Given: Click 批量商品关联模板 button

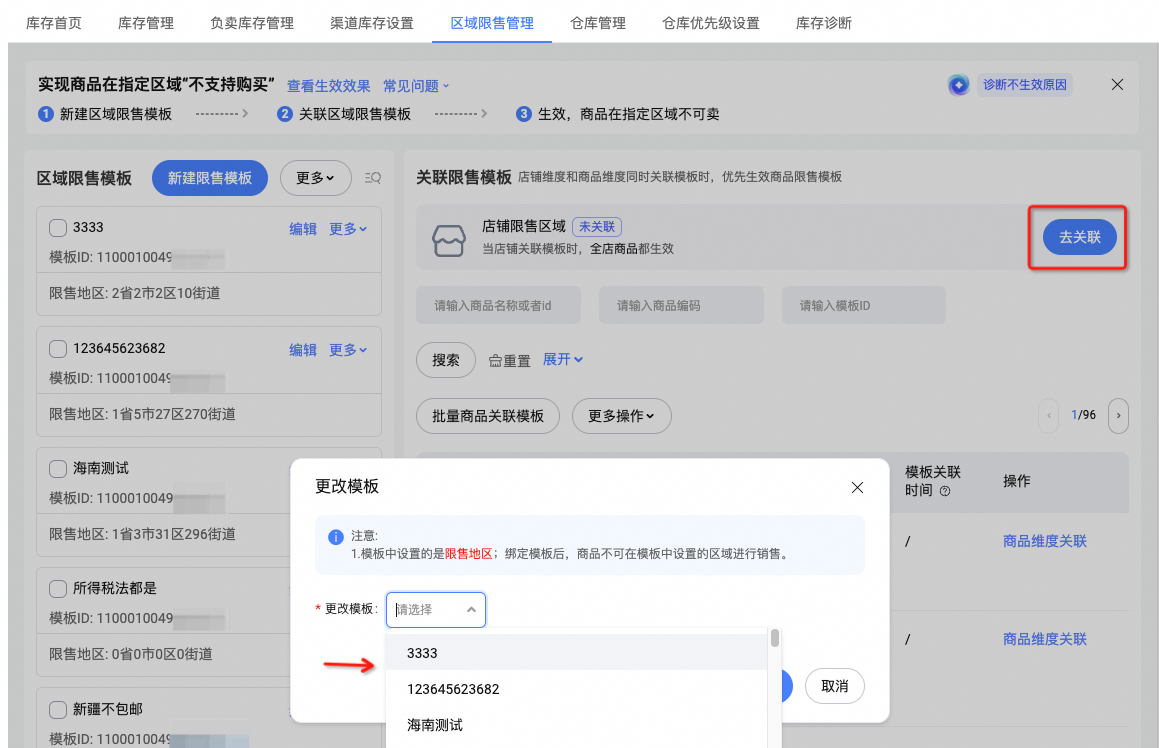Looking at the screenshot, I should (x=488, y=416).
